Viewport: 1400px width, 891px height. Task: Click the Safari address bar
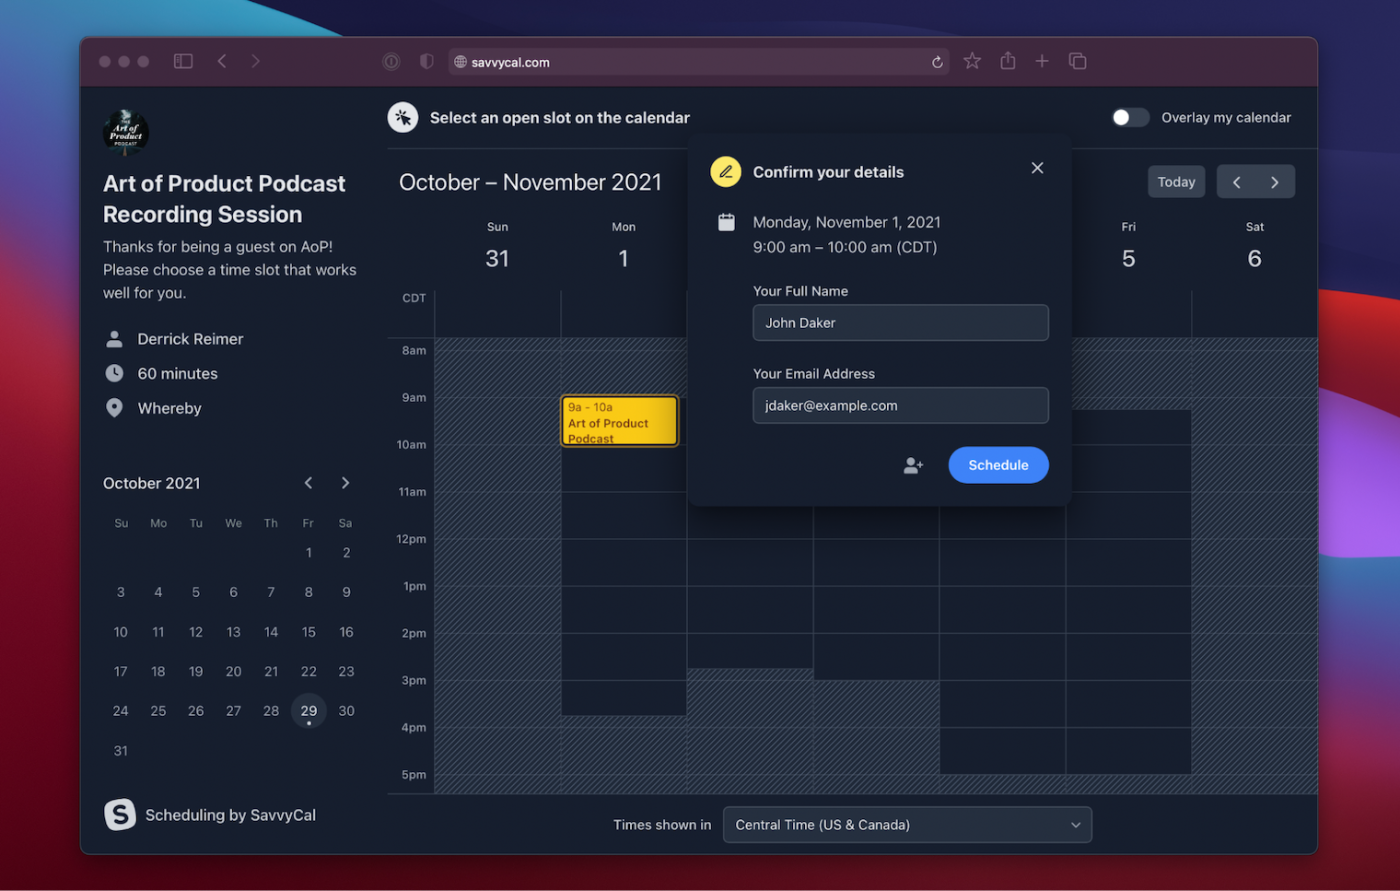tap(698, 62)
